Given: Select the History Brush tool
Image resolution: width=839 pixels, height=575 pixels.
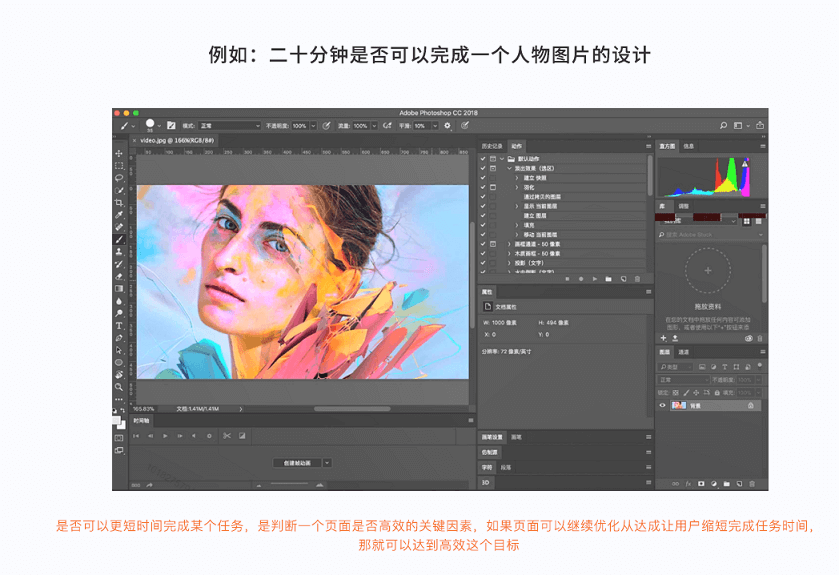Looking at the screenshot, I should click(119, 264).
